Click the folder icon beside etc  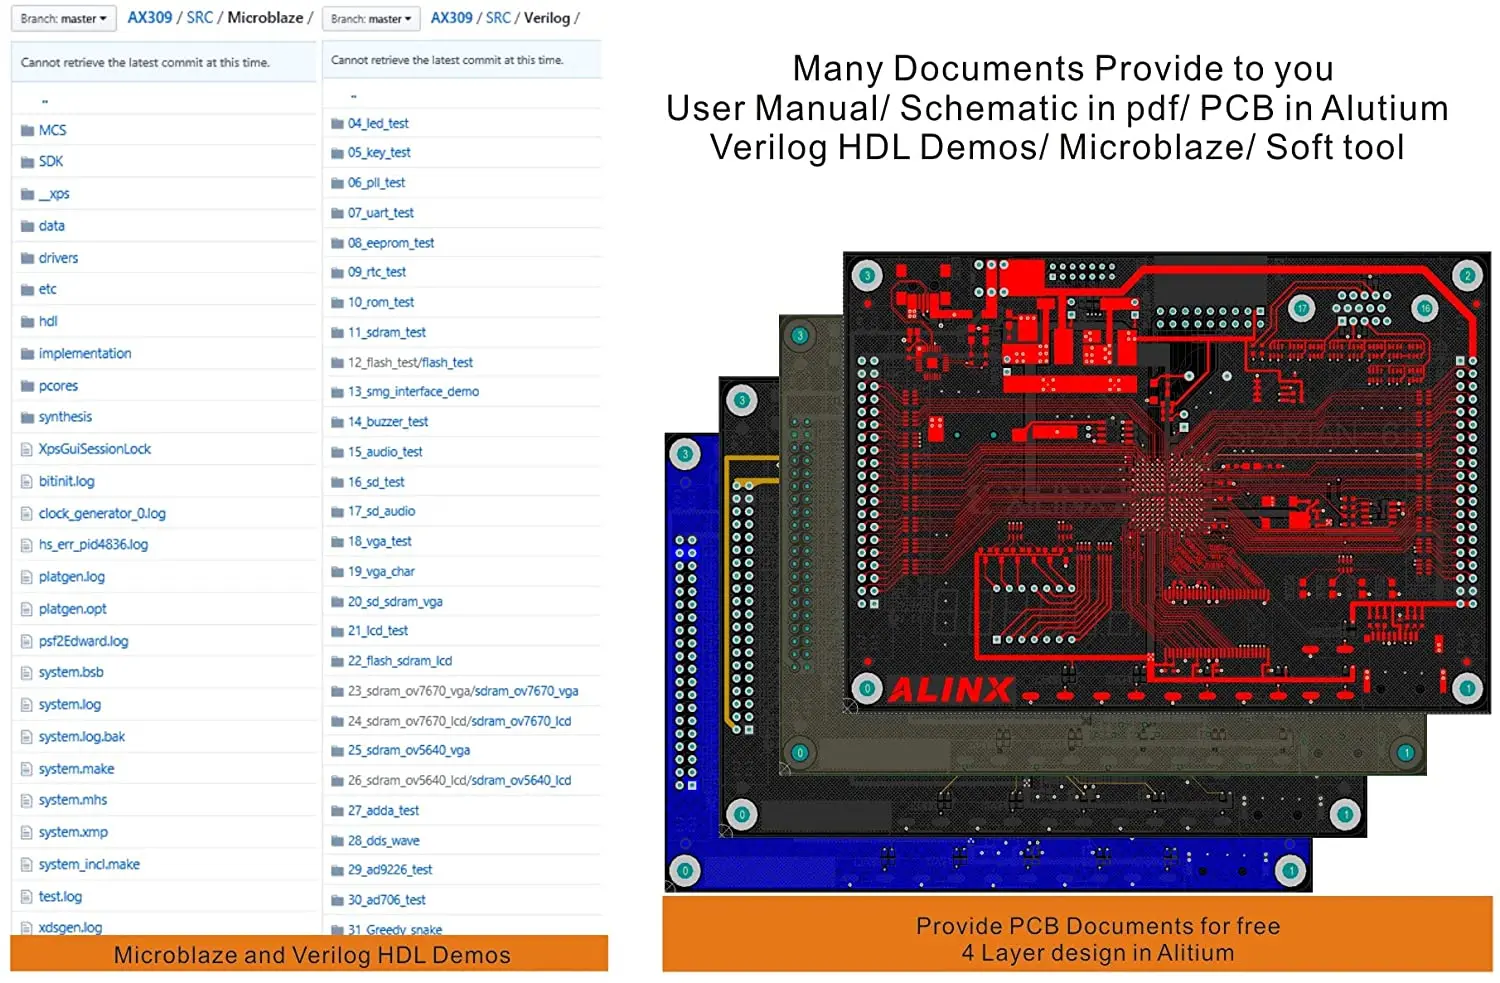pos(27,290)
